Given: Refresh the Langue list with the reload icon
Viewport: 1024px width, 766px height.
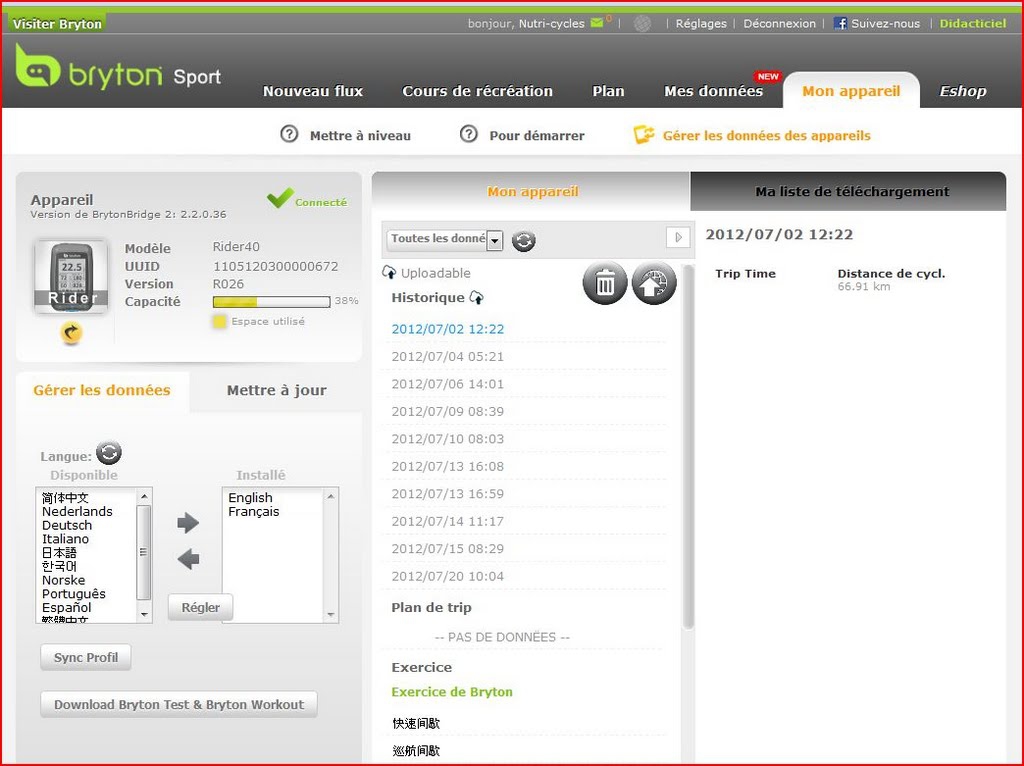Looking at the screenshot, I should click(x=108, y=453).
